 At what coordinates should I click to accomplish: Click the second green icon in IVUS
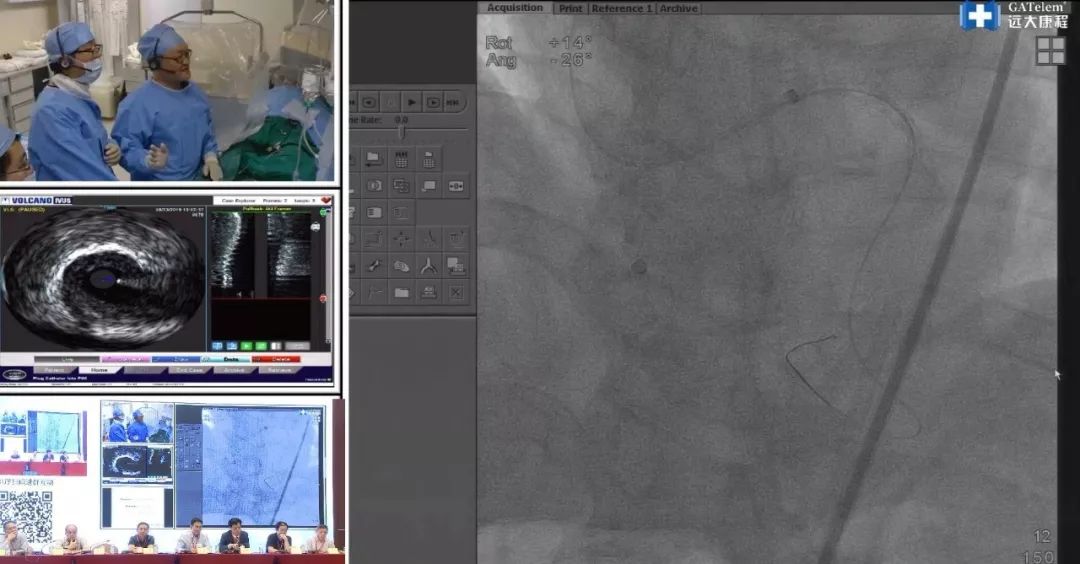(261, 346)
